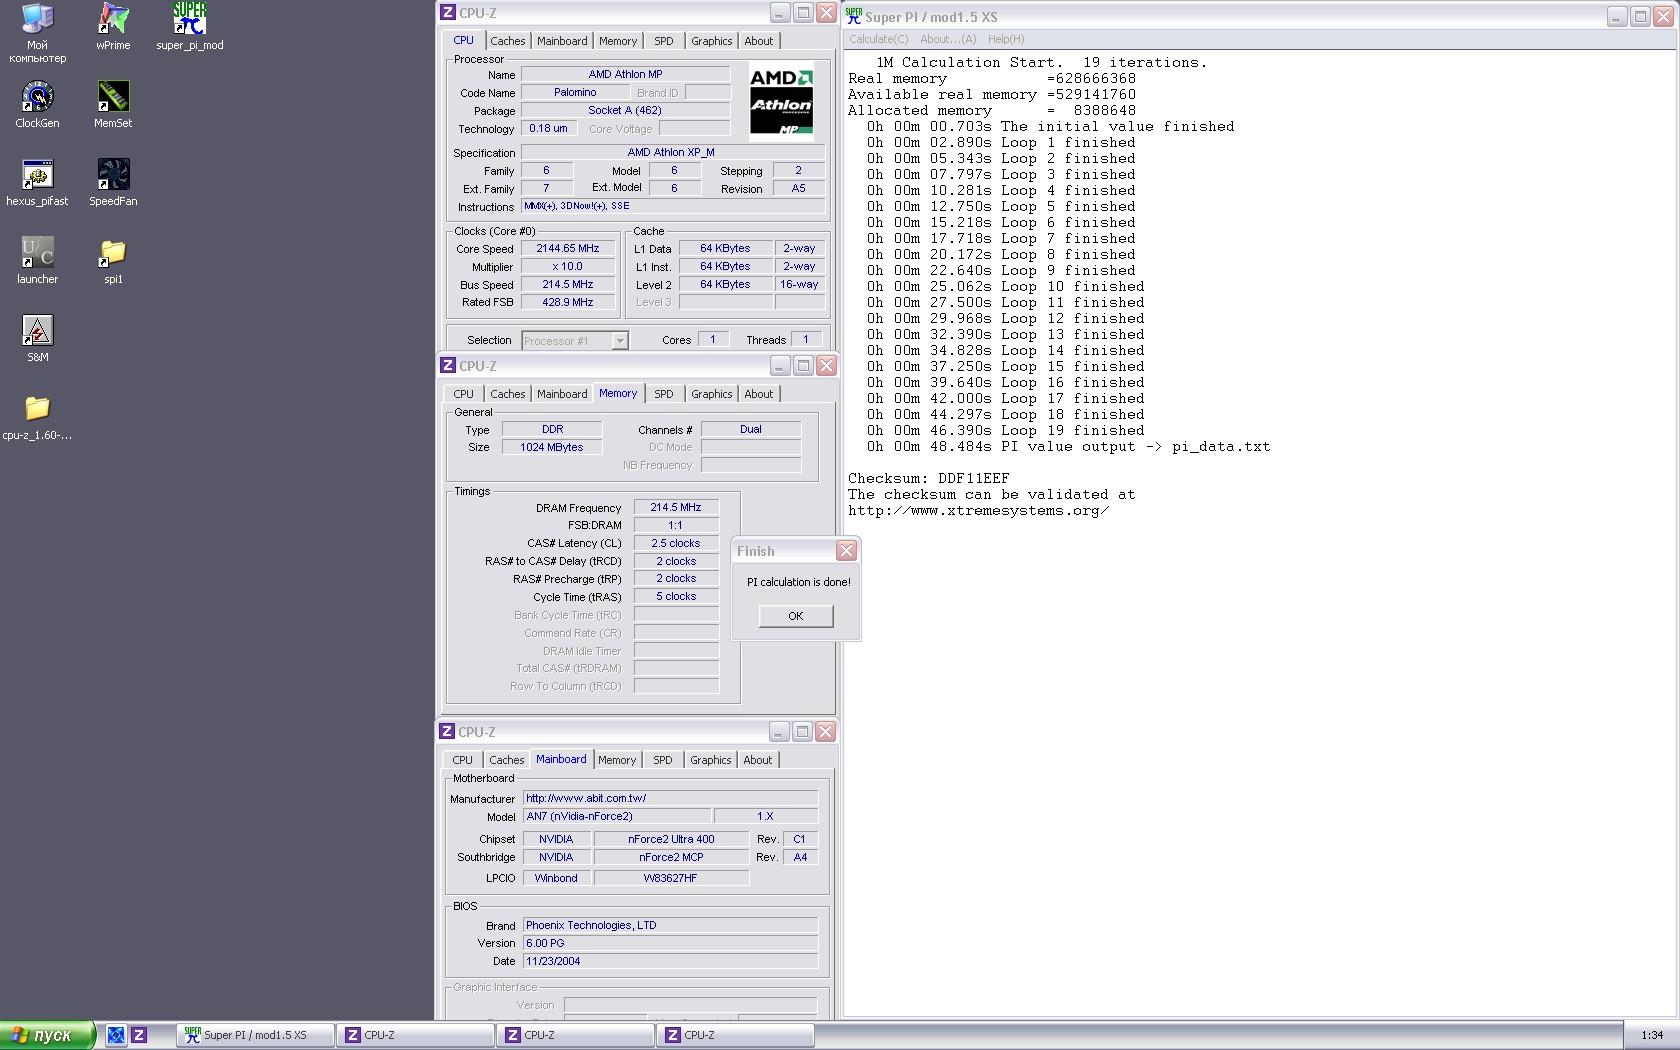Click the Core Speed 2144.65 MHz field
The image size is (1680, 1050).
point(568,249)
